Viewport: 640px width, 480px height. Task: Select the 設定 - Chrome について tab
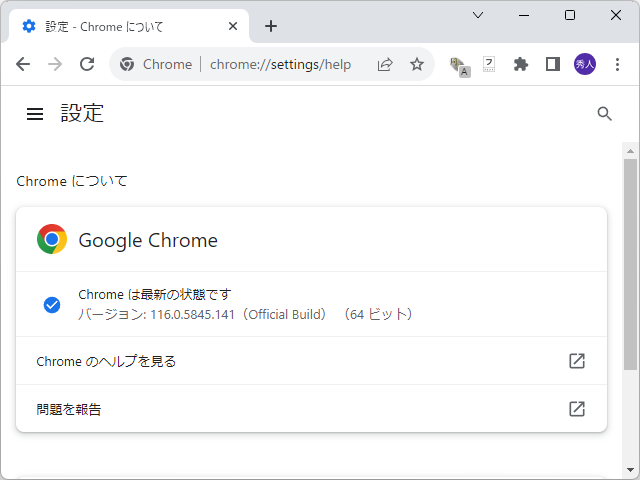click(127, 26)
